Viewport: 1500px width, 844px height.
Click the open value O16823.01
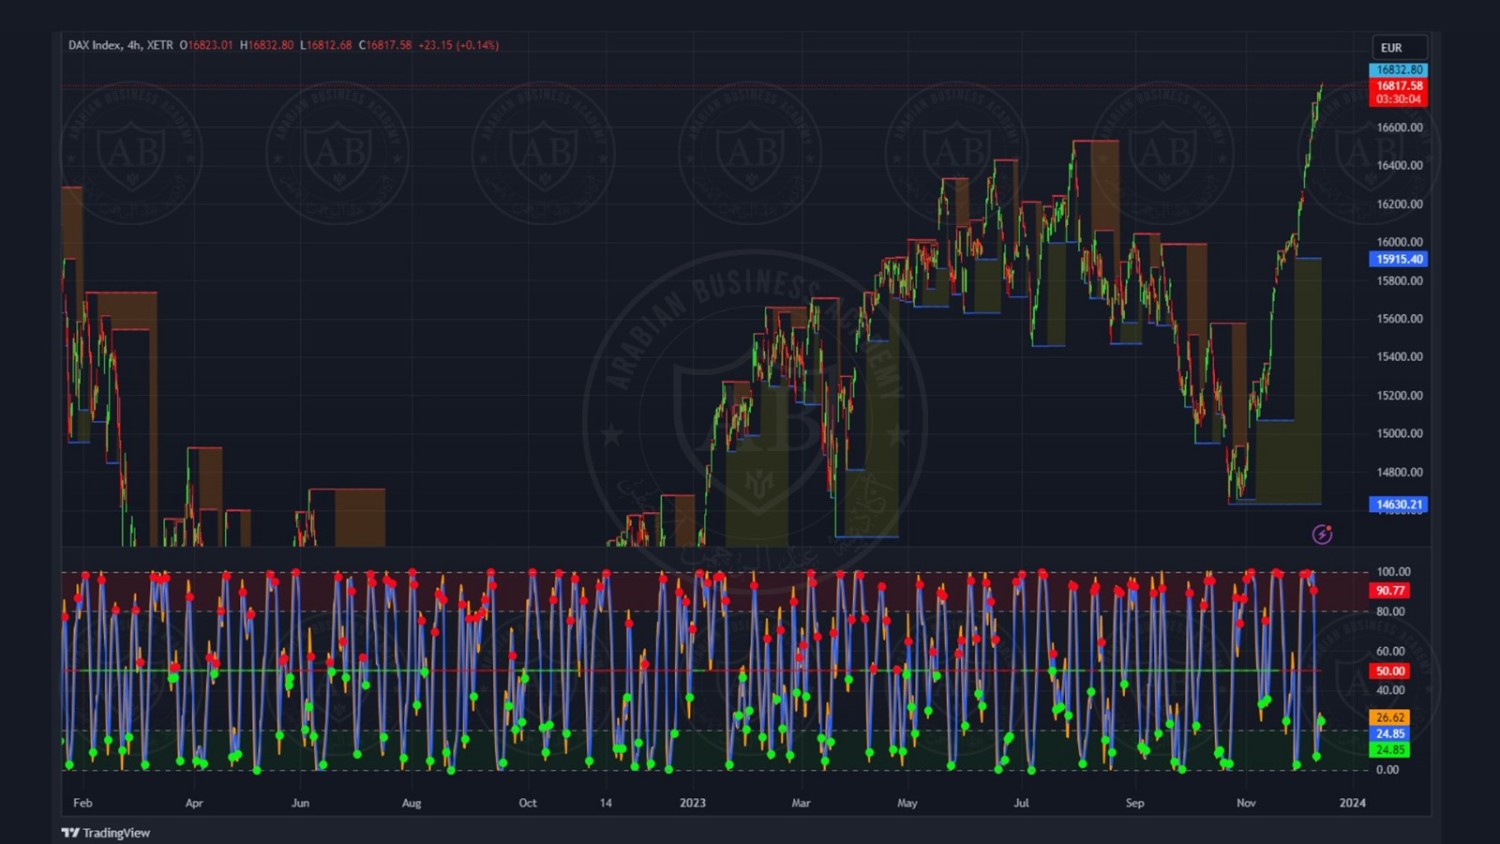(x=206, y=45)
